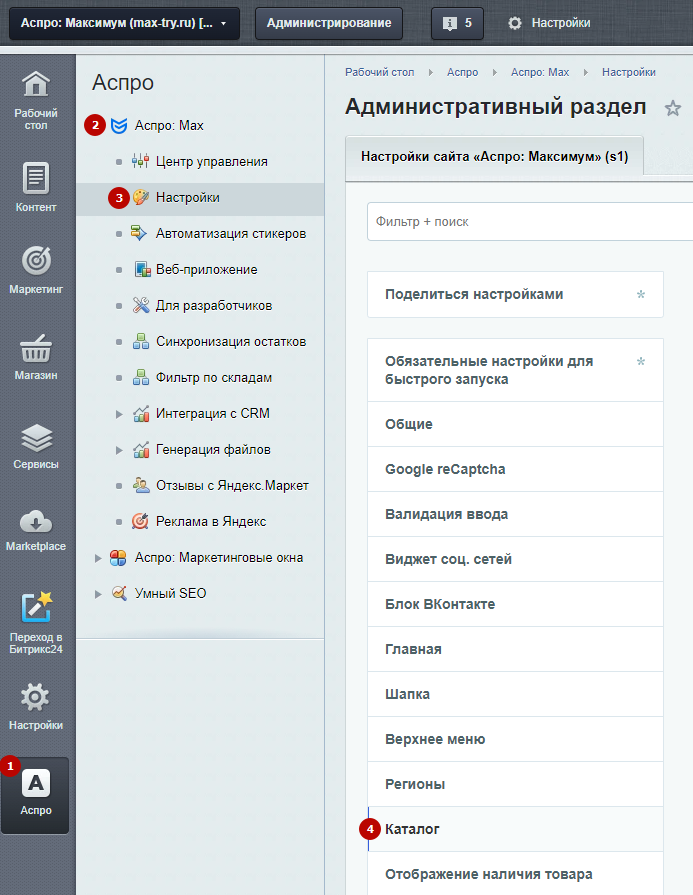Click the Интеграция с CRM chart icon

click(141, 413)
